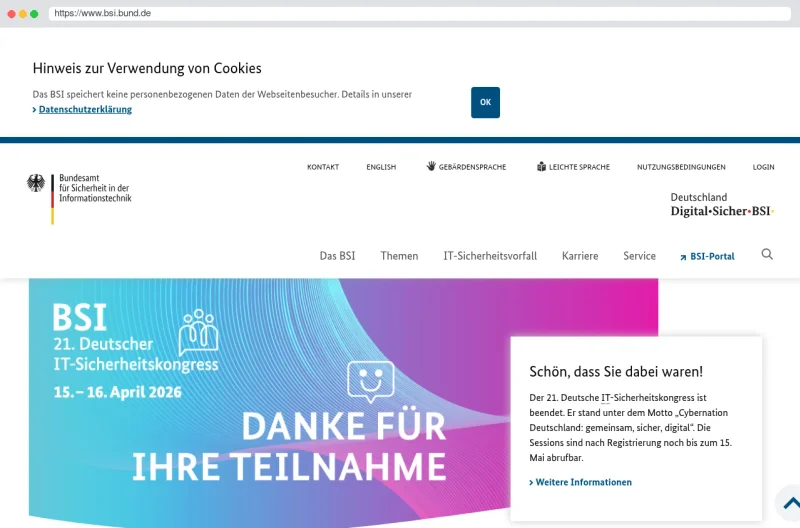Viewport: 800px width, 528px height.
Task: Click the red close window button
Action: coord(11,14)
